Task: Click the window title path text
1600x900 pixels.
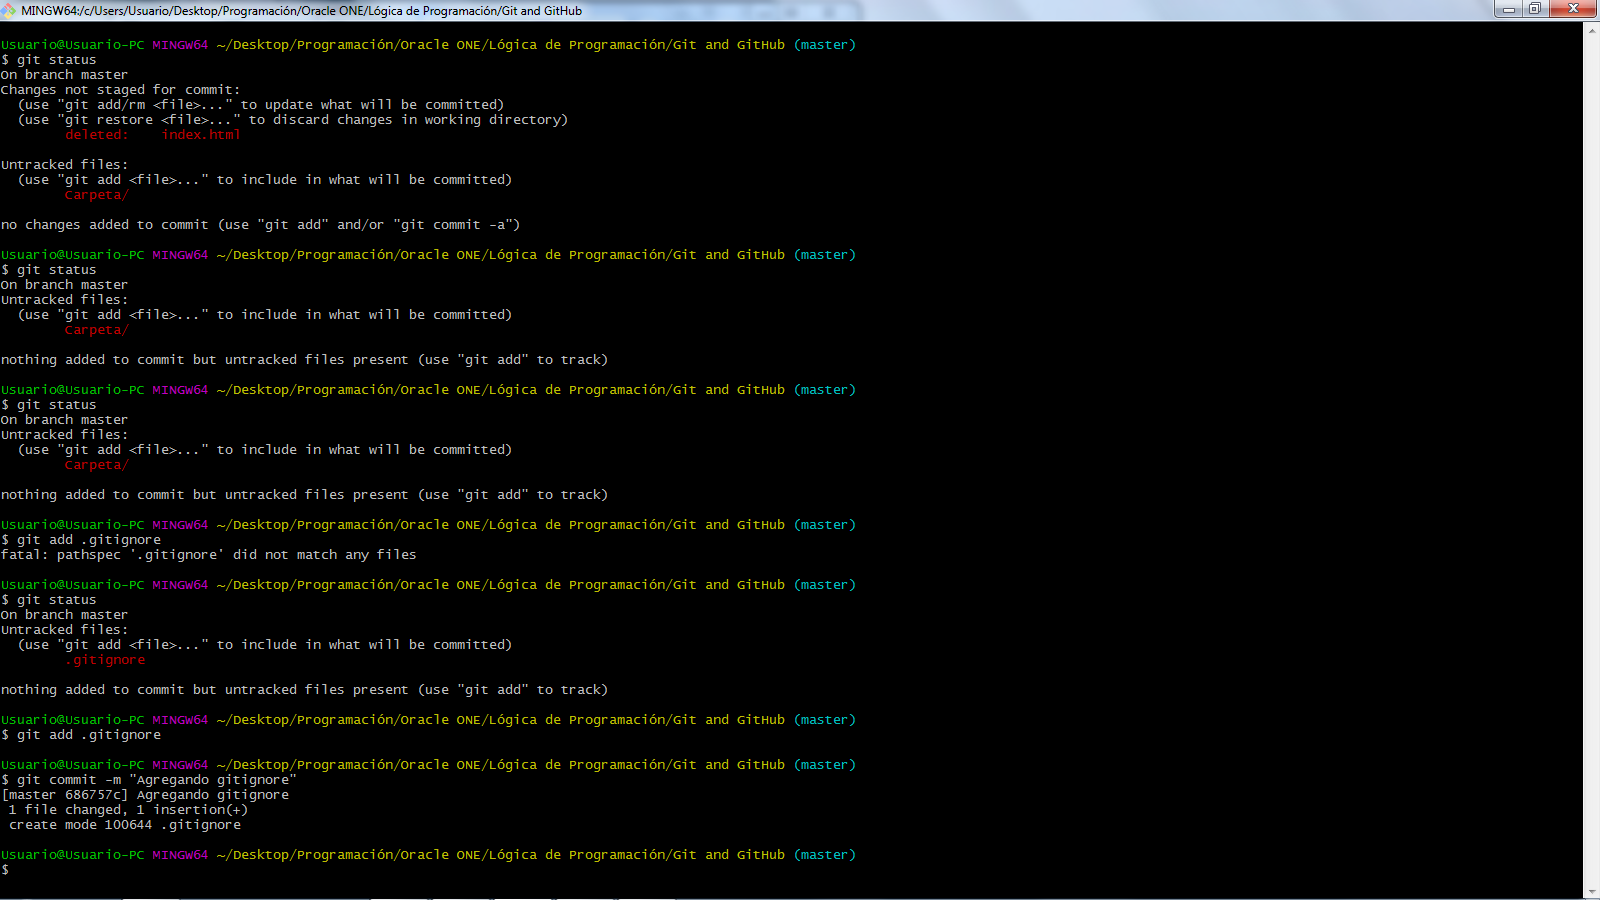Action: tap(301, 11)
